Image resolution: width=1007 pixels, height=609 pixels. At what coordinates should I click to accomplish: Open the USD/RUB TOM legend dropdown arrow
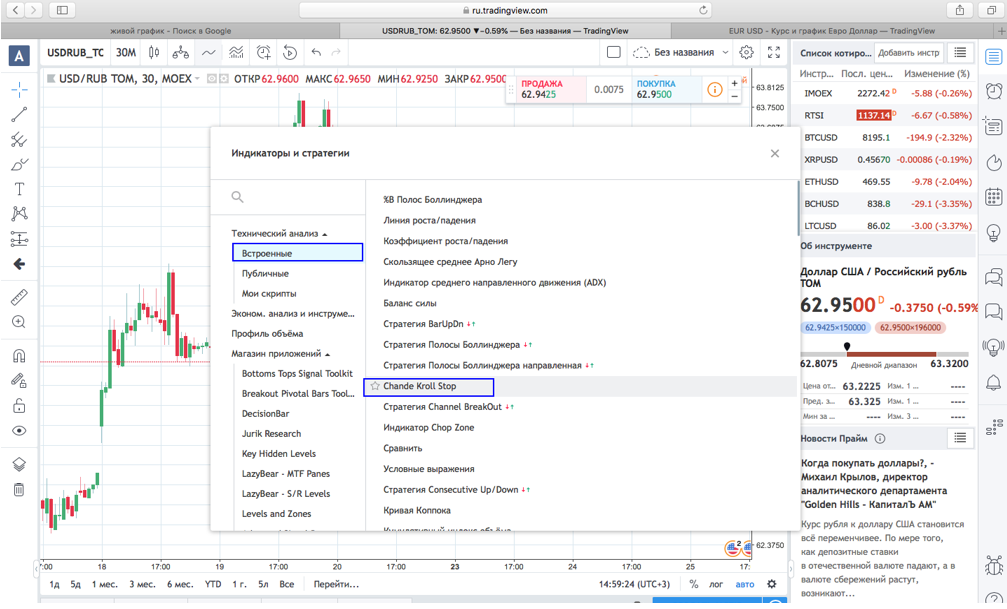click(197, 79)
